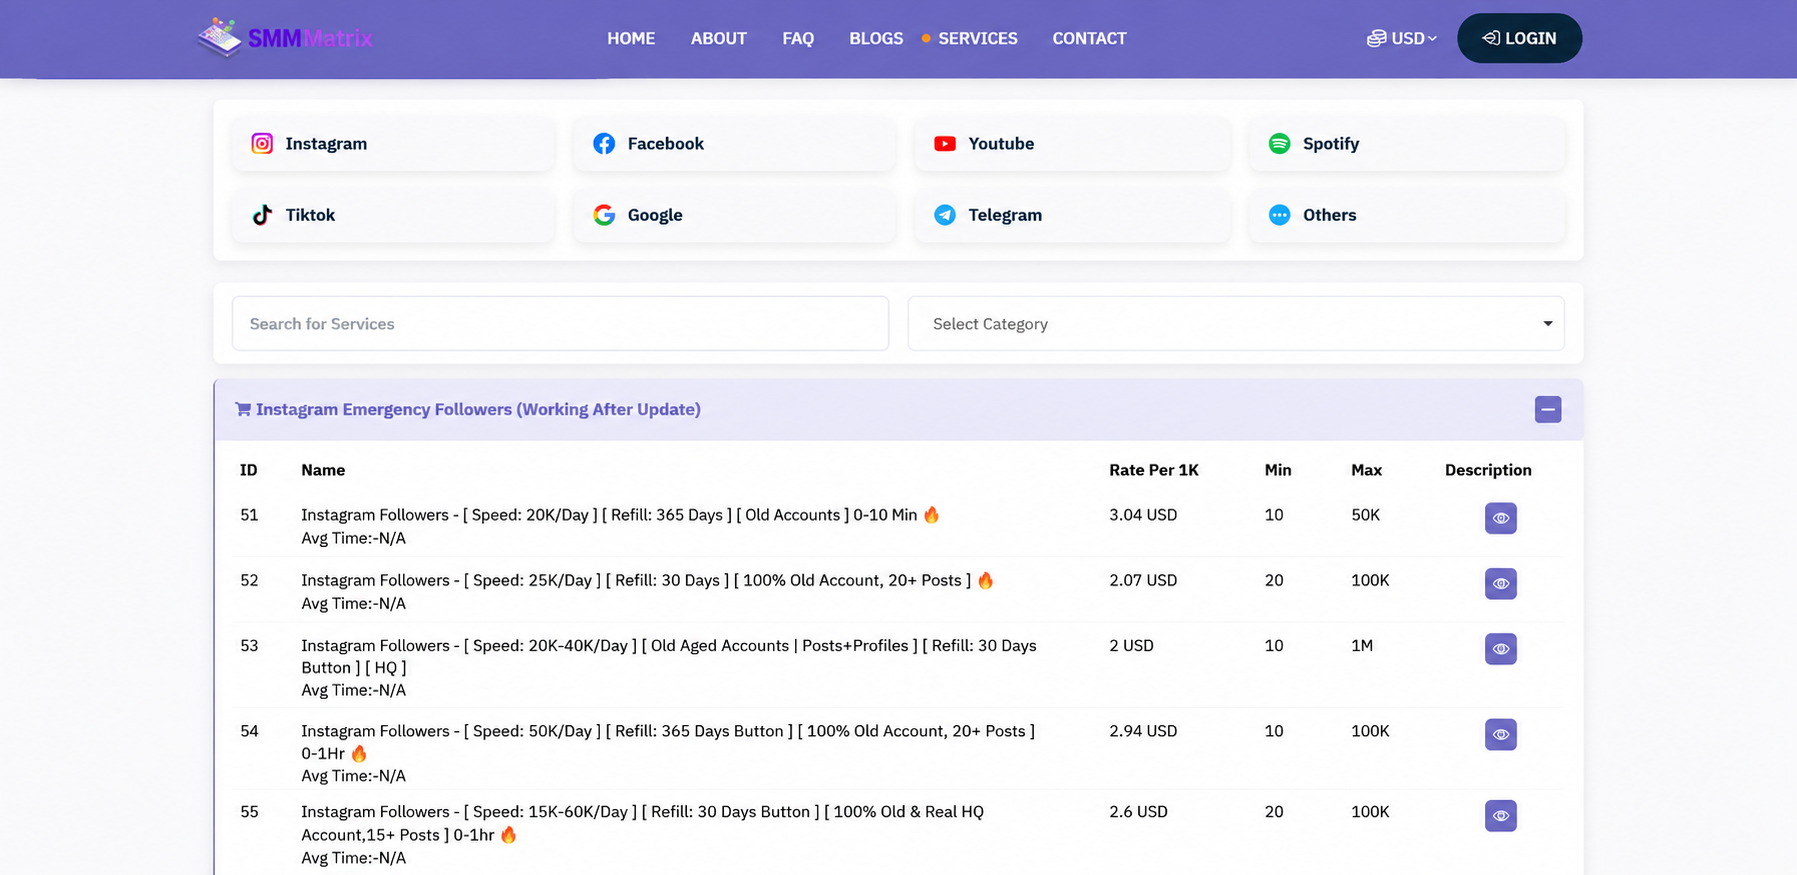
Task: Open the USD currency dropdown
Action: [x=1402, y=38]
